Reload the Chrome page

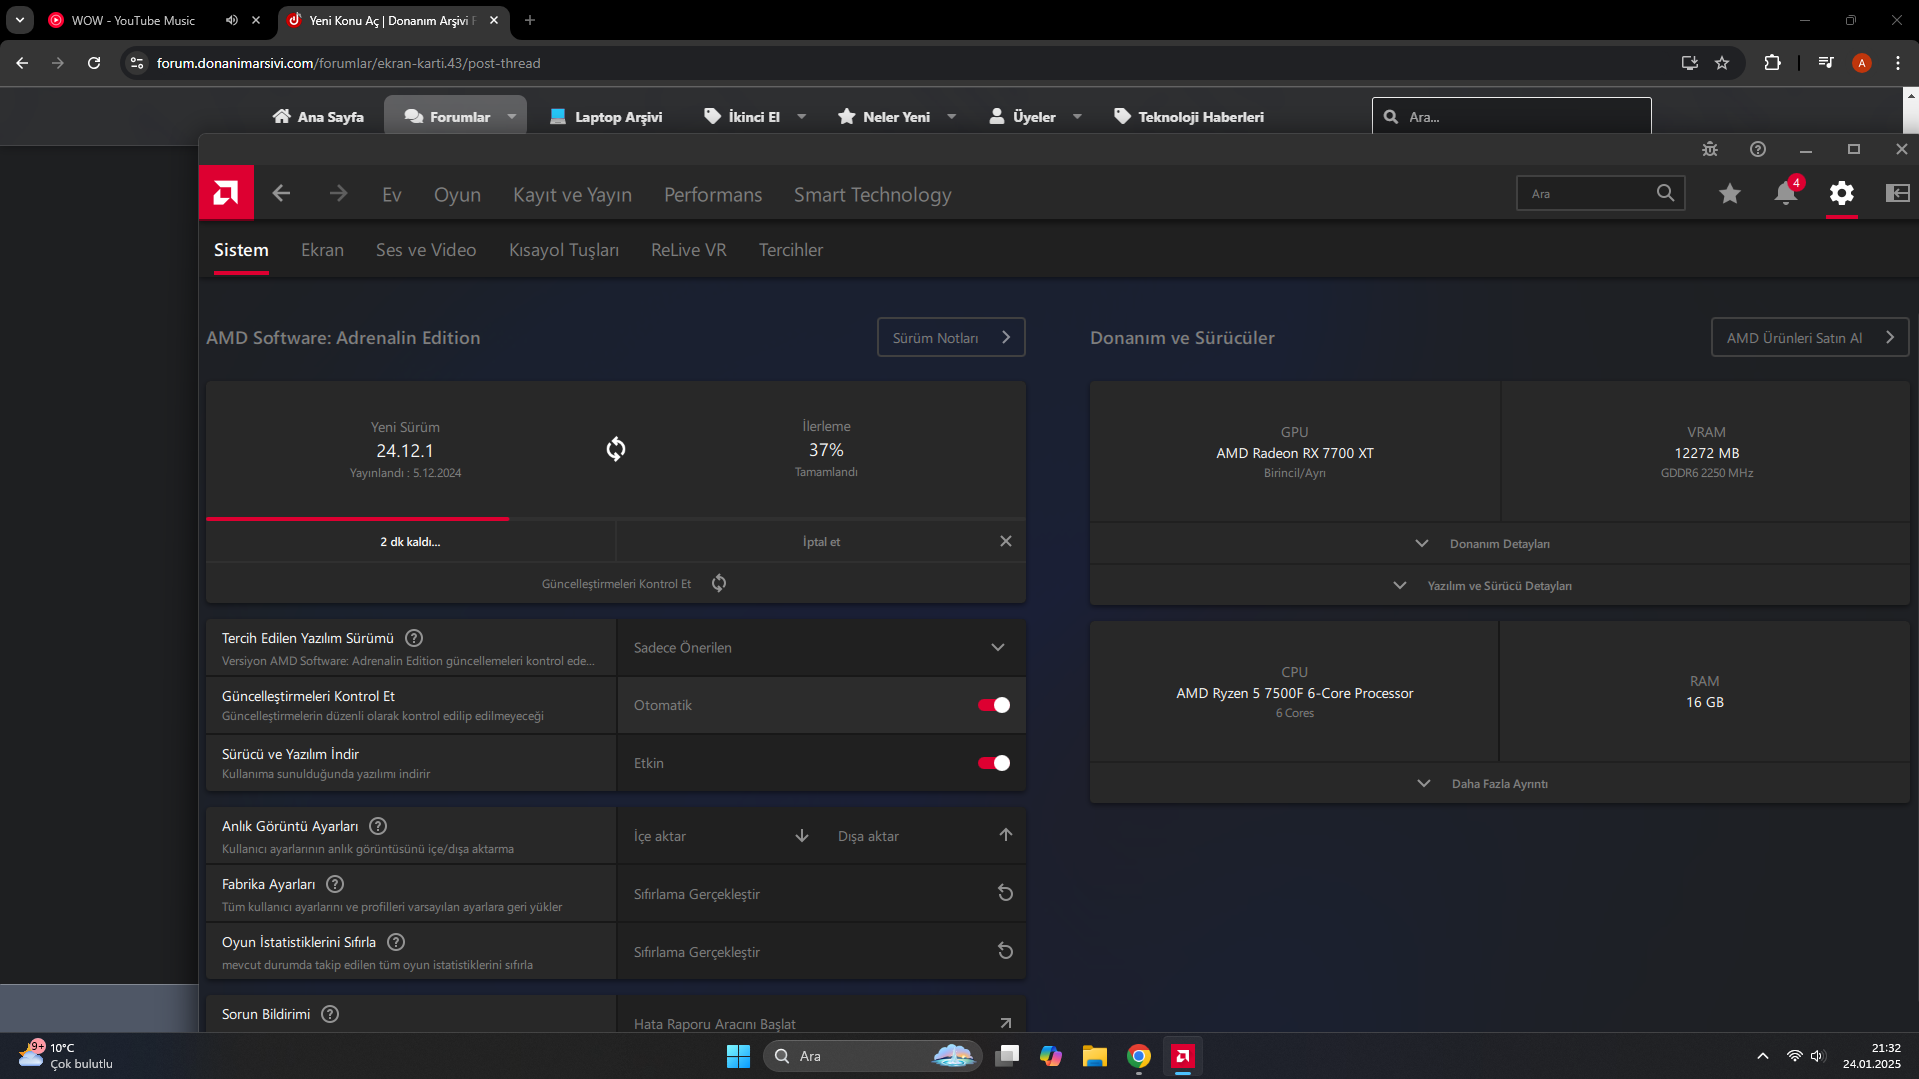(94, 63)
